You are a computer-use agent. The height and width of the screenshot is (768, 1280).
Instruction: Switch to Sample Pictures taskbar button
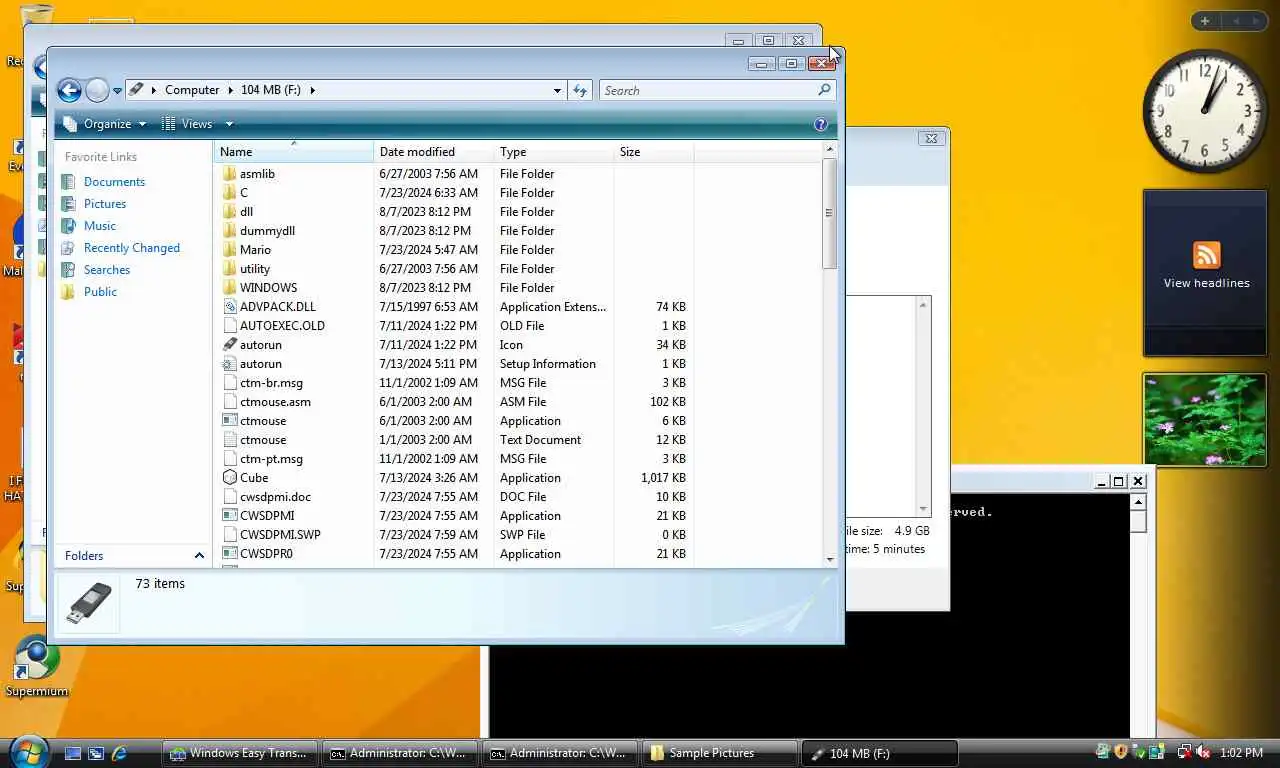pos(721,753)
